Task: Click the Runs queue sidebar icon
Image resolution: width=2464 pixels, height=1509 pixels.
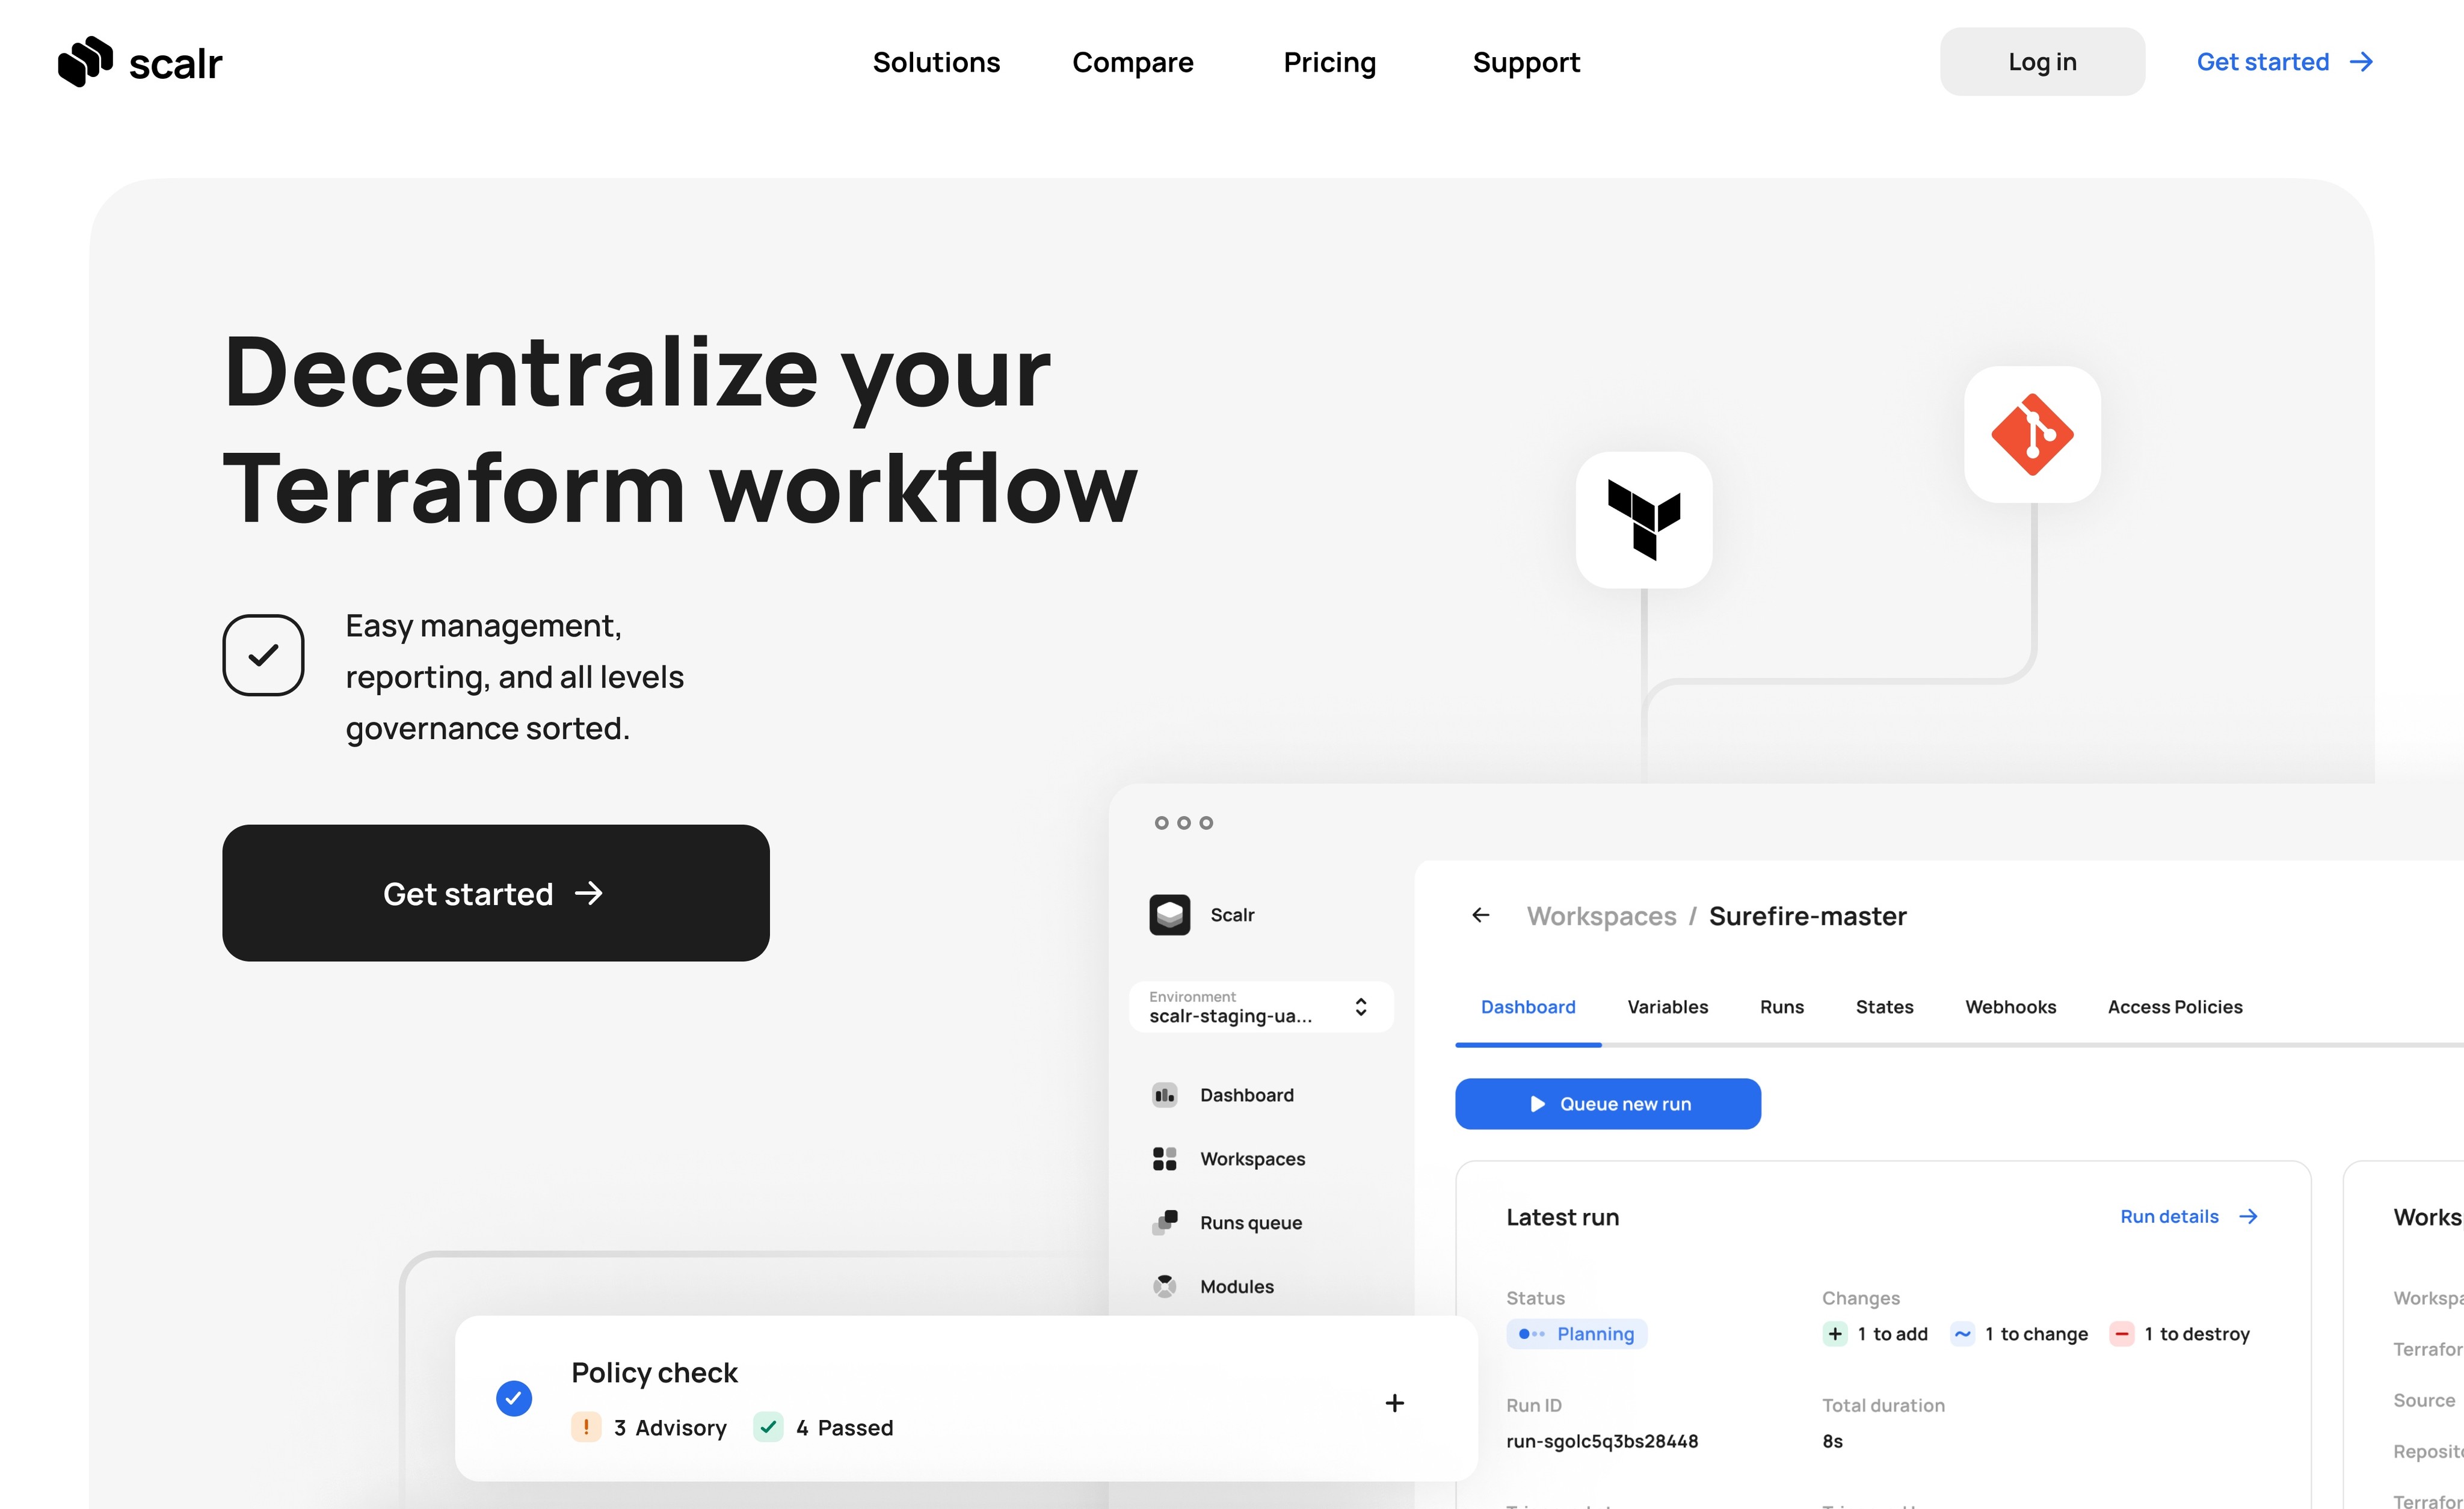Action: [x=1164, y=1222]
